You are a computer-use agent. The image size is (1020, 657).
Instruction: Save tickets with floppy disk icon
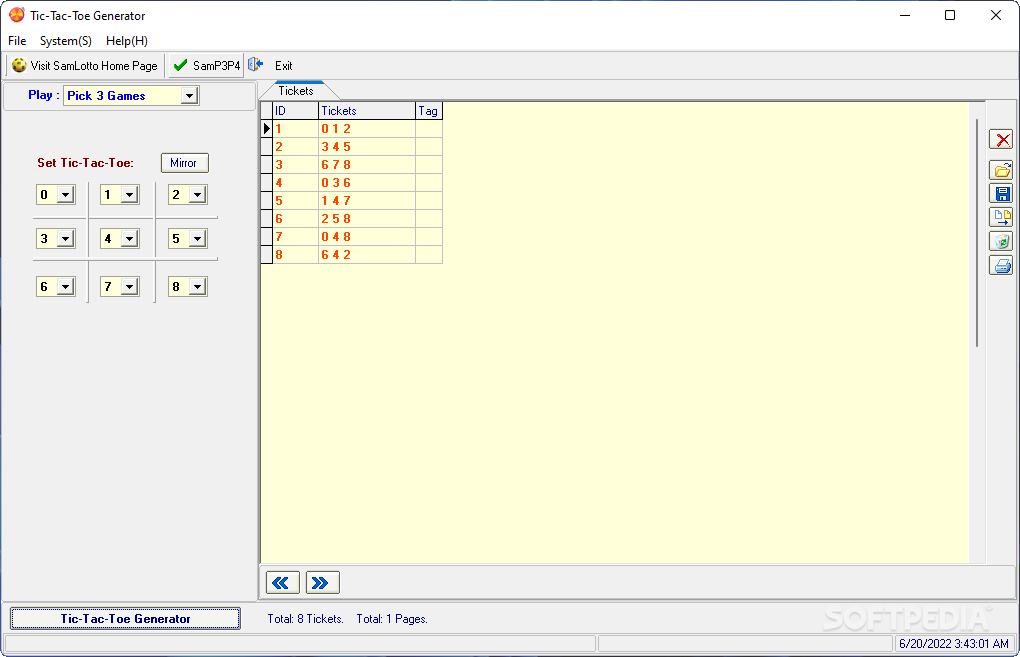(1002, 194)
